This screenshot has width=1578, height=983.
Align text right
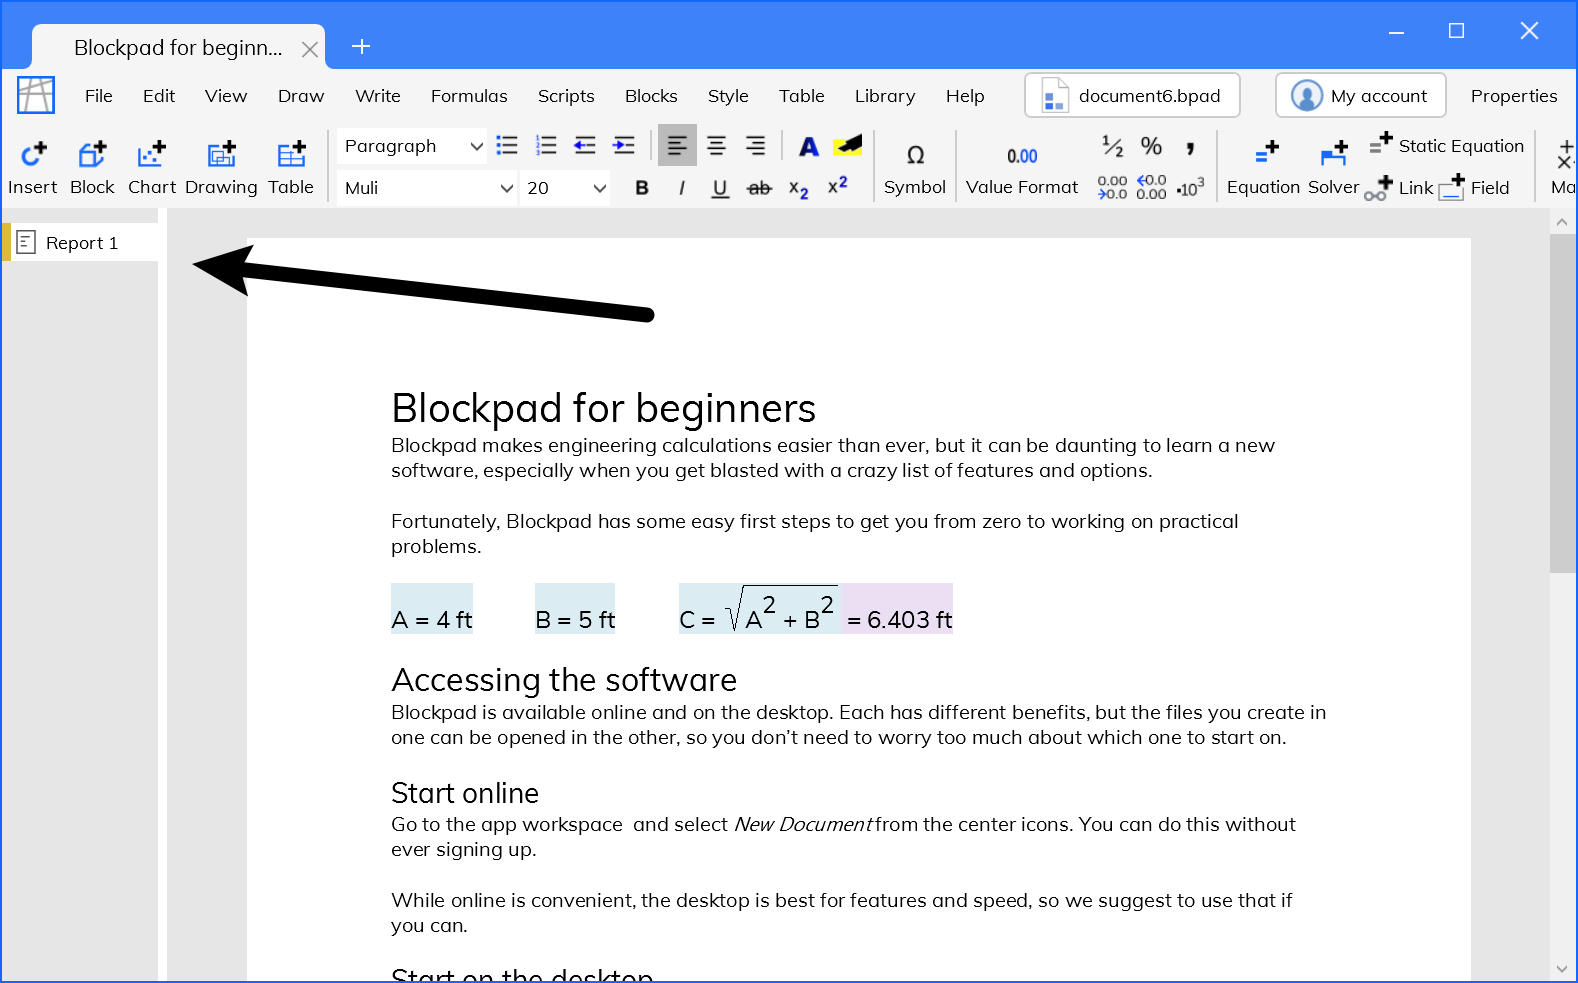(755, 146)
